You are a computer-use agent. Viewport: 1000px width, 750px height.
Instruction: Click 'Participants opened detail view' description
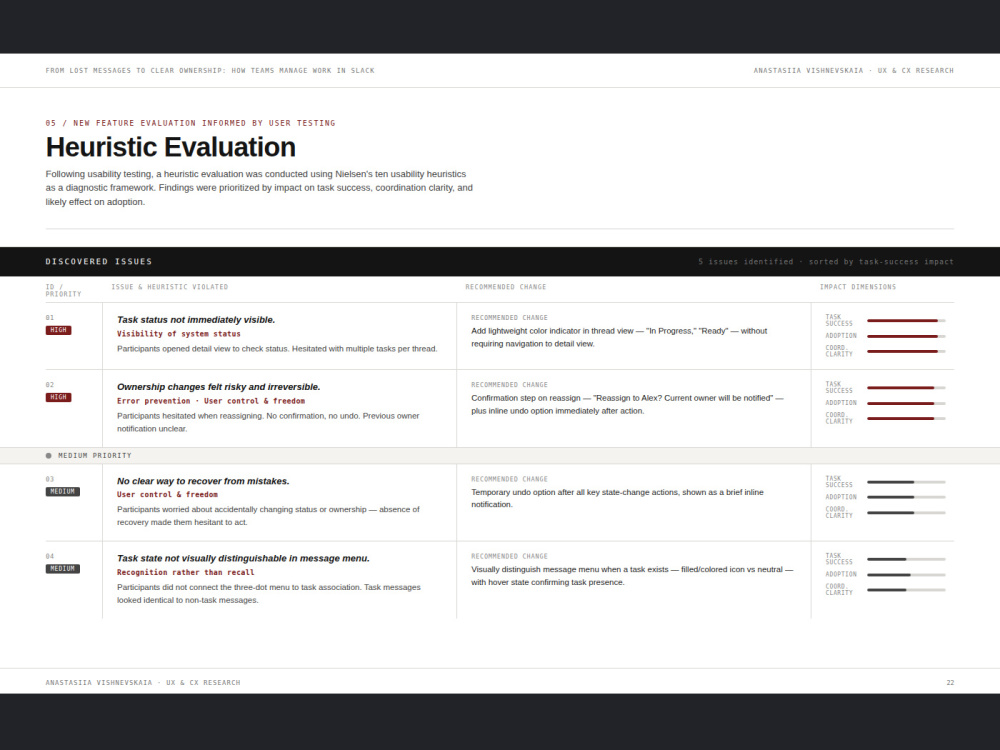tap(277, 349)
